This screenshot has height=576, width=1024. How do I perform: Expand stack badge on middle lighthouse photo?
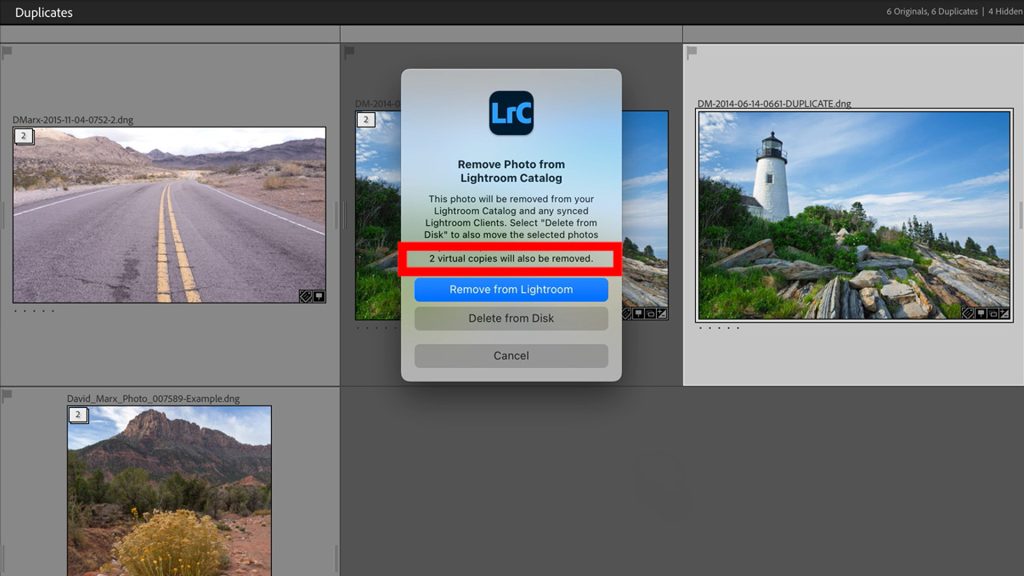pos(366,120)
